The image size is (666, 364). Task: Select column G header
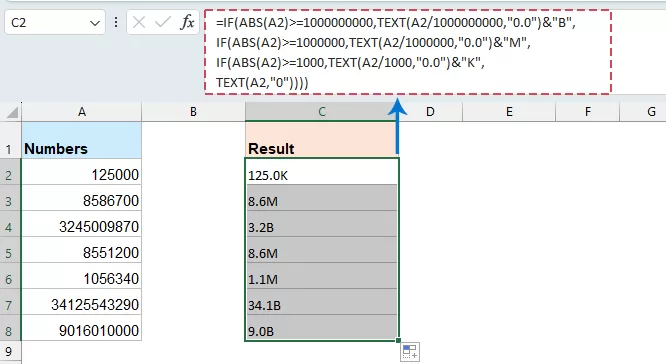pyautogui.click(x=643, y=112)
